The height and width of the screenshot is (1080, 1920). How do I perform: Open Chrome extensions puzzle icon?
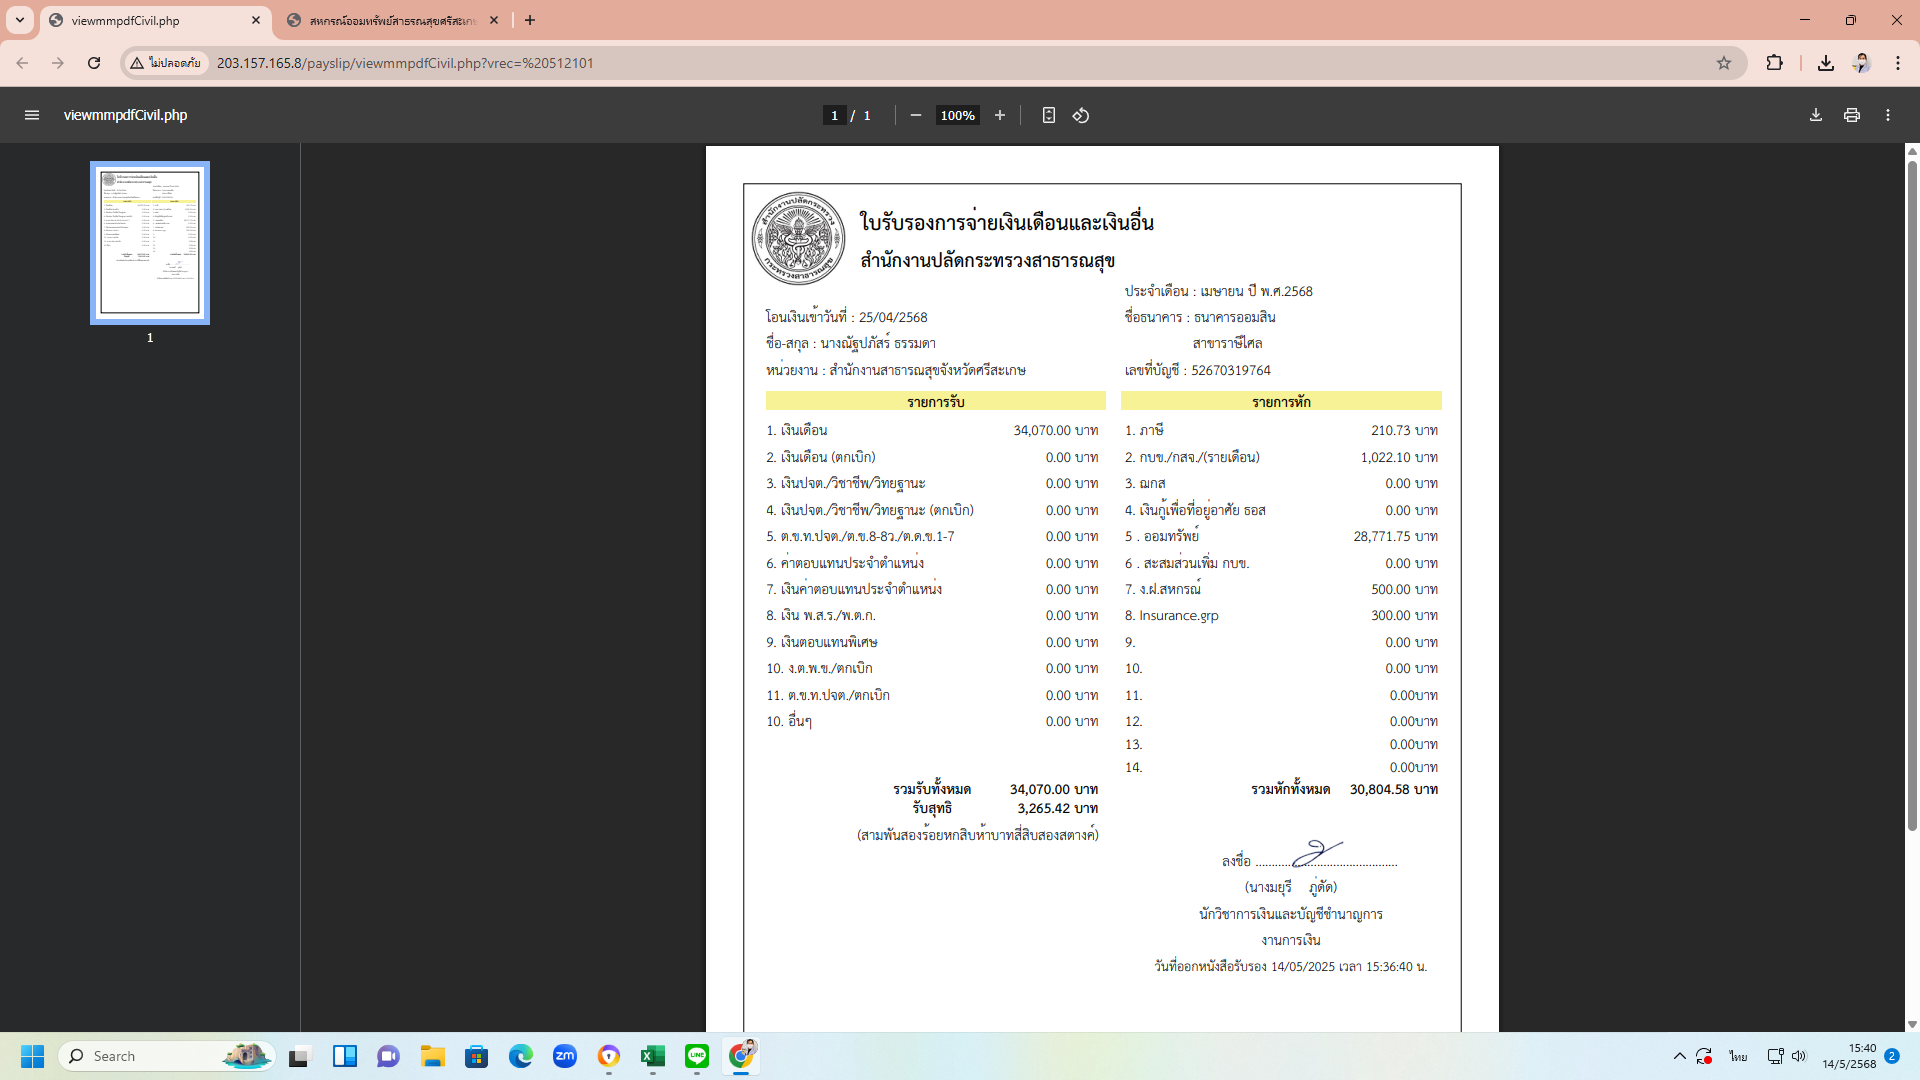1775,63
